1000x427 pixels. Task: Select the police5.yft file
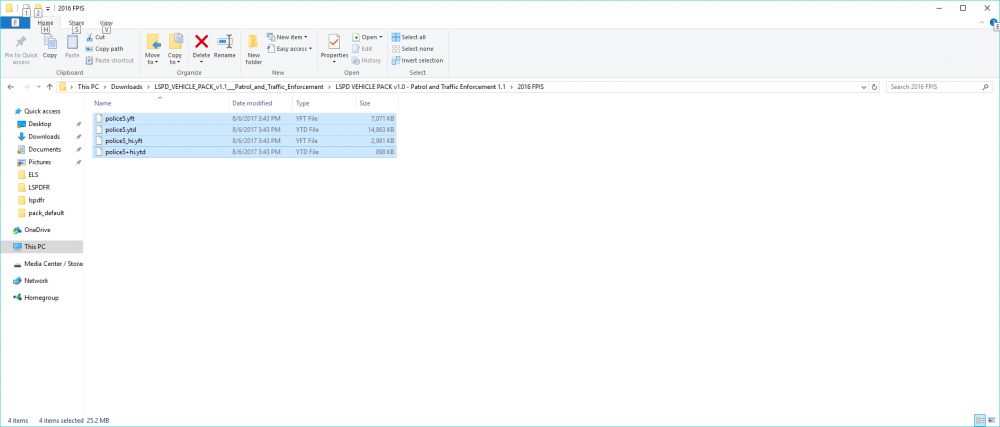click(x=244, y=119)
